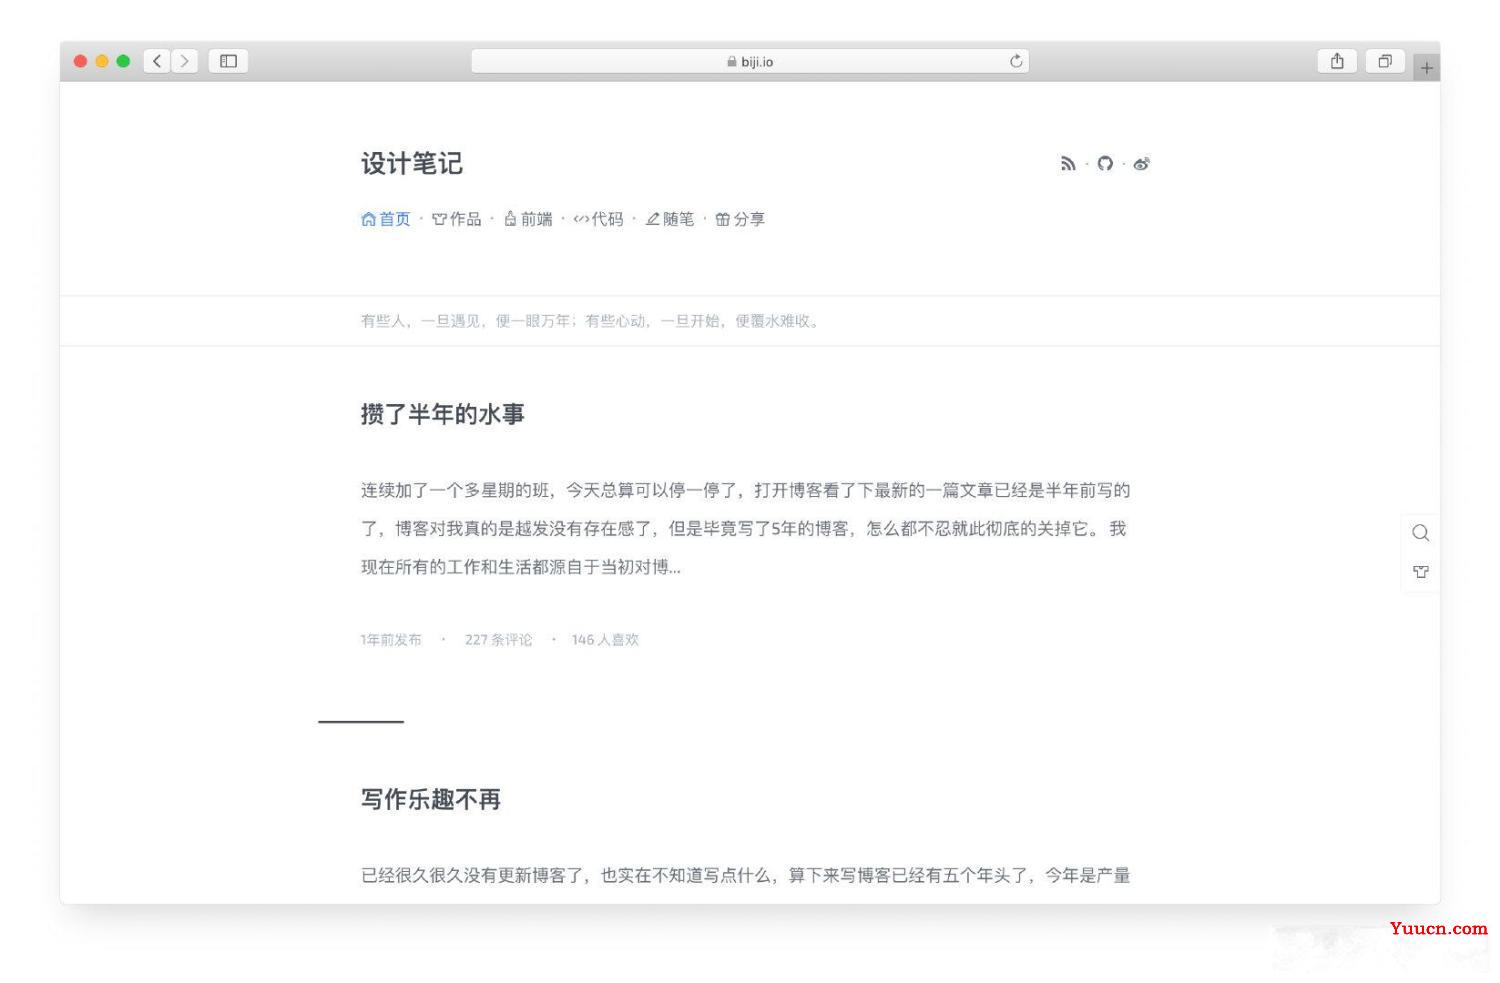Click the site title 设计笔记
Image resolution: width=1500 pixels, height=983 pixels.
pyautogui.click(x=411, y=164)
